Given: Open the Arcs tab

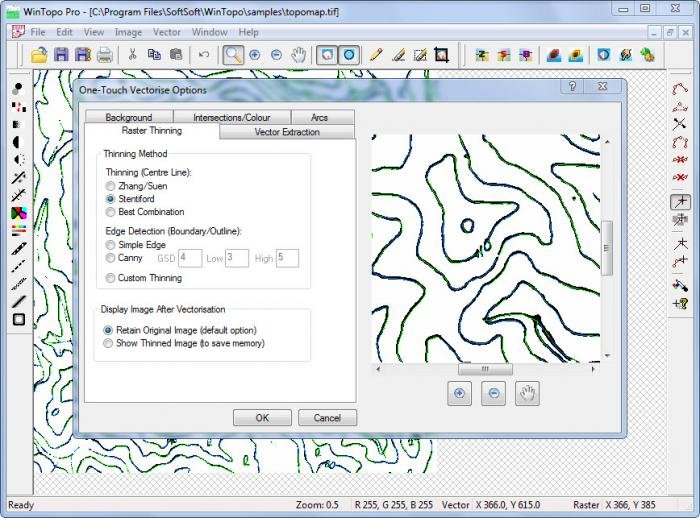Looking at the screenshot, I should tap(323, 117).
